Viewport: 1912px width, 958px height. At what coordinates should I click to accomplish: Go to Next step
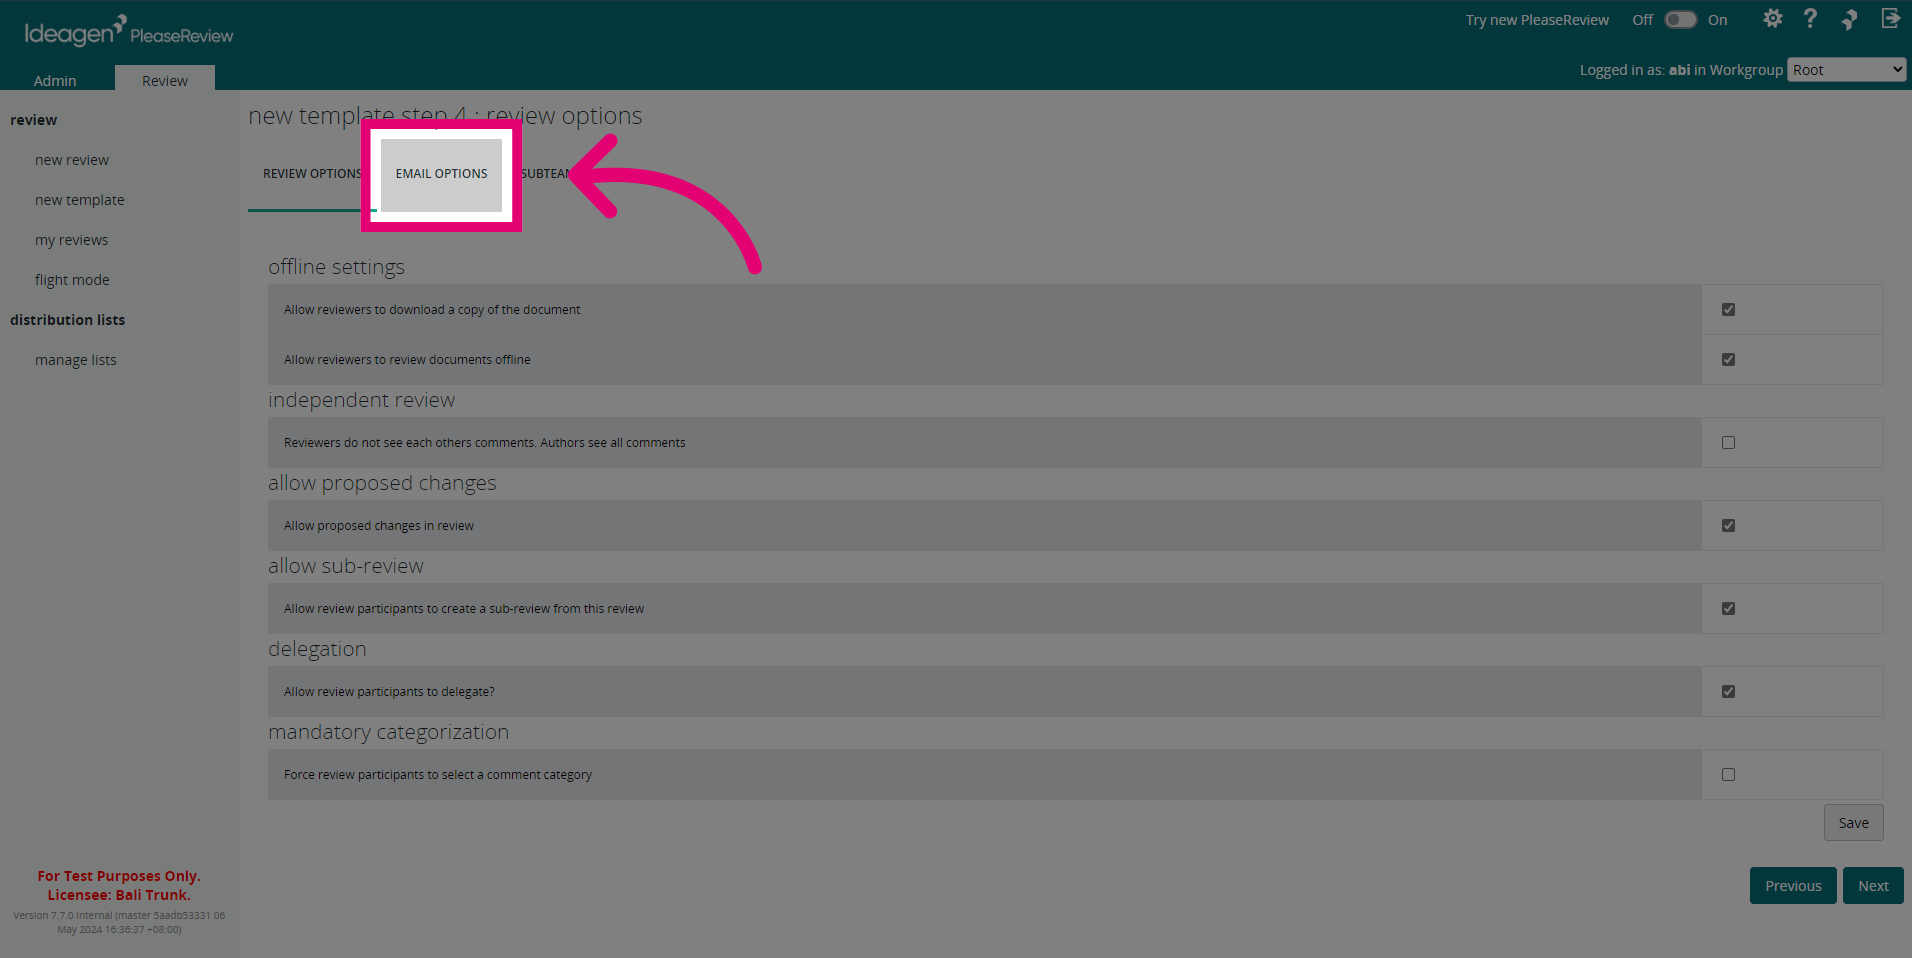(x=1873, y=886)
